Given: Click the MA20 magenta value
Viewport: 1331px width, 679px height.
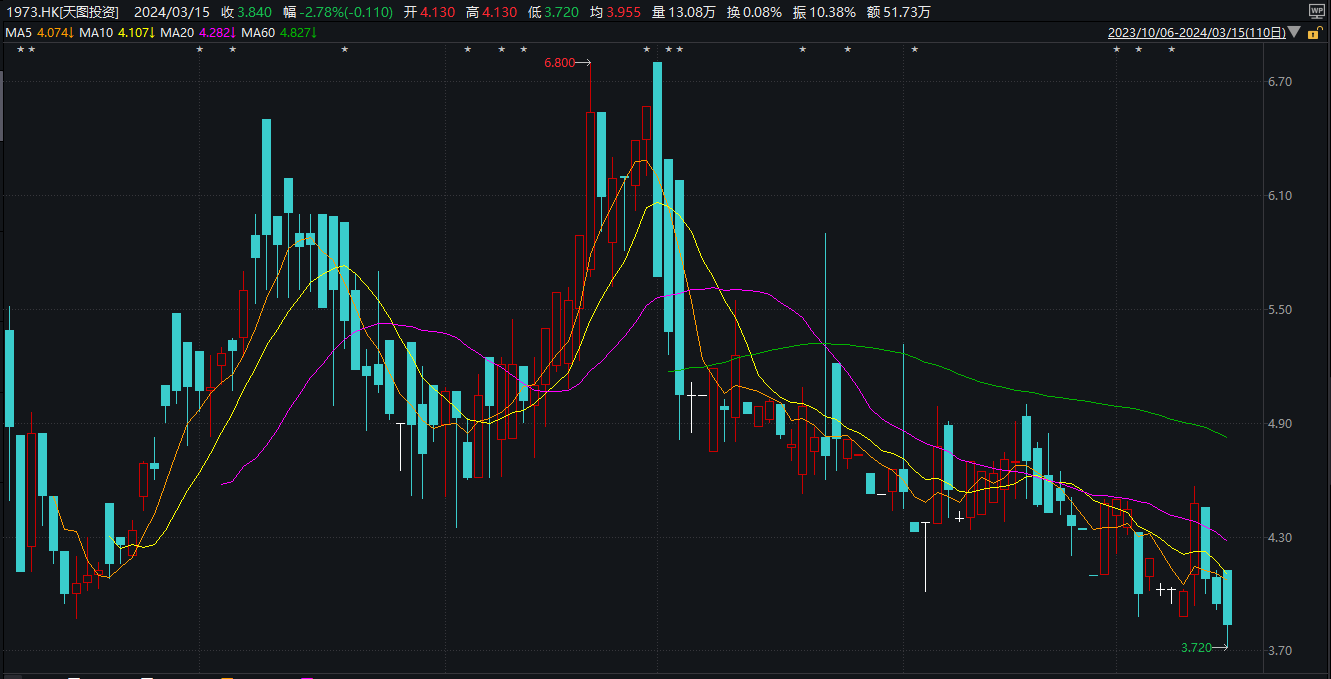Looking at the screenshot, I should pos(216,33).
